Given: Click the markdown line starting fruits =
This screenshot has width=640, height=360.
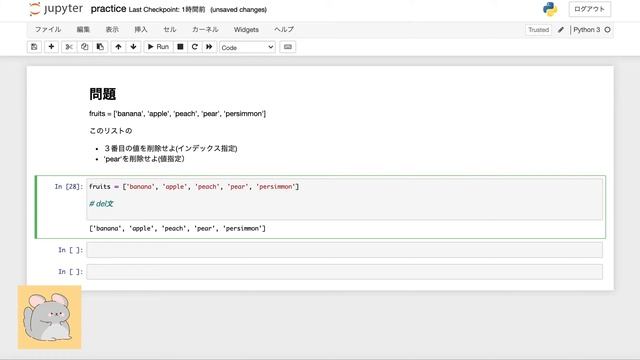Looking at the screenshot, I should tap(178, 114).
